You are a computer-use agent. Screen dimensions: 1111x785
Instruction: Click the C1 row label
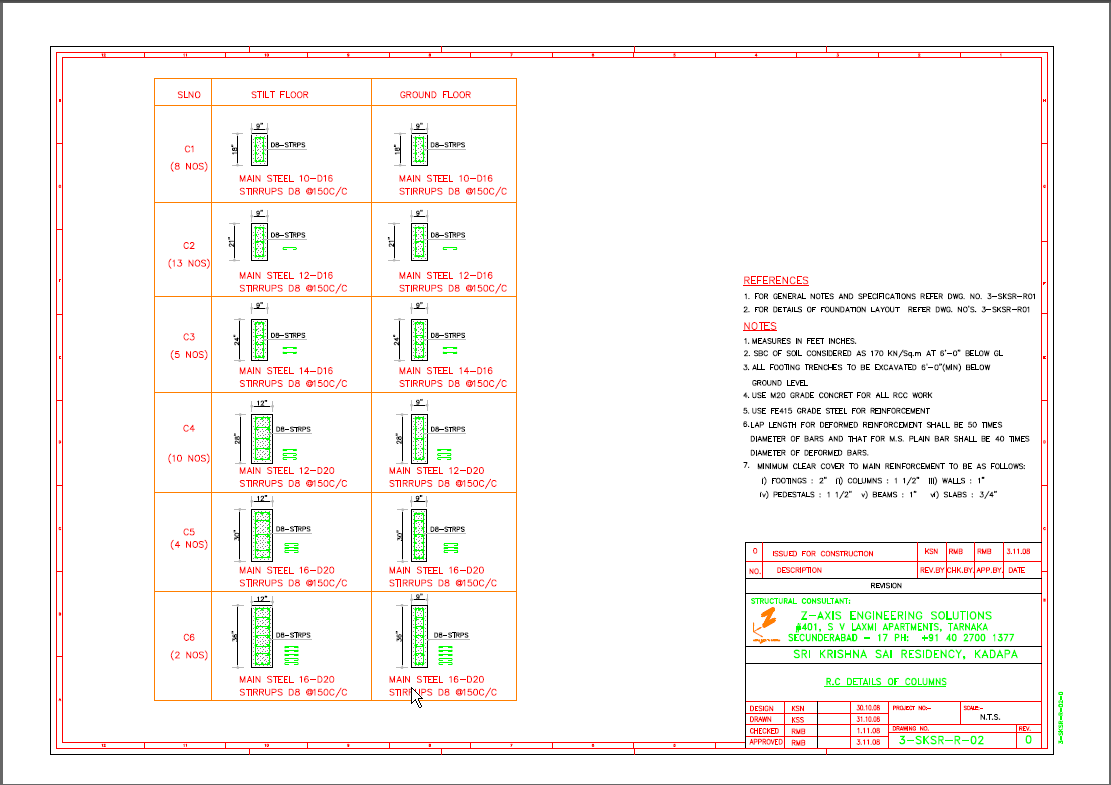(x=189, y=149)
